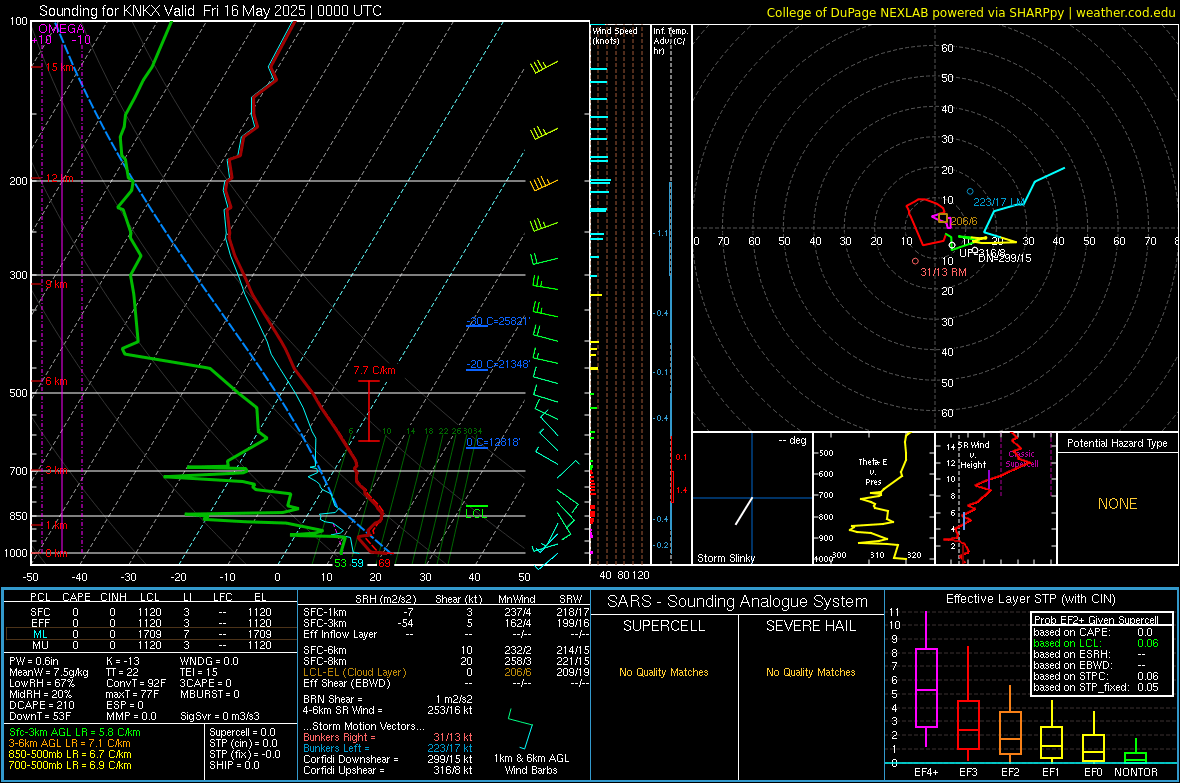
Task: Click the CINH column header
Action: pyautogui.click(x=113, y=597)
